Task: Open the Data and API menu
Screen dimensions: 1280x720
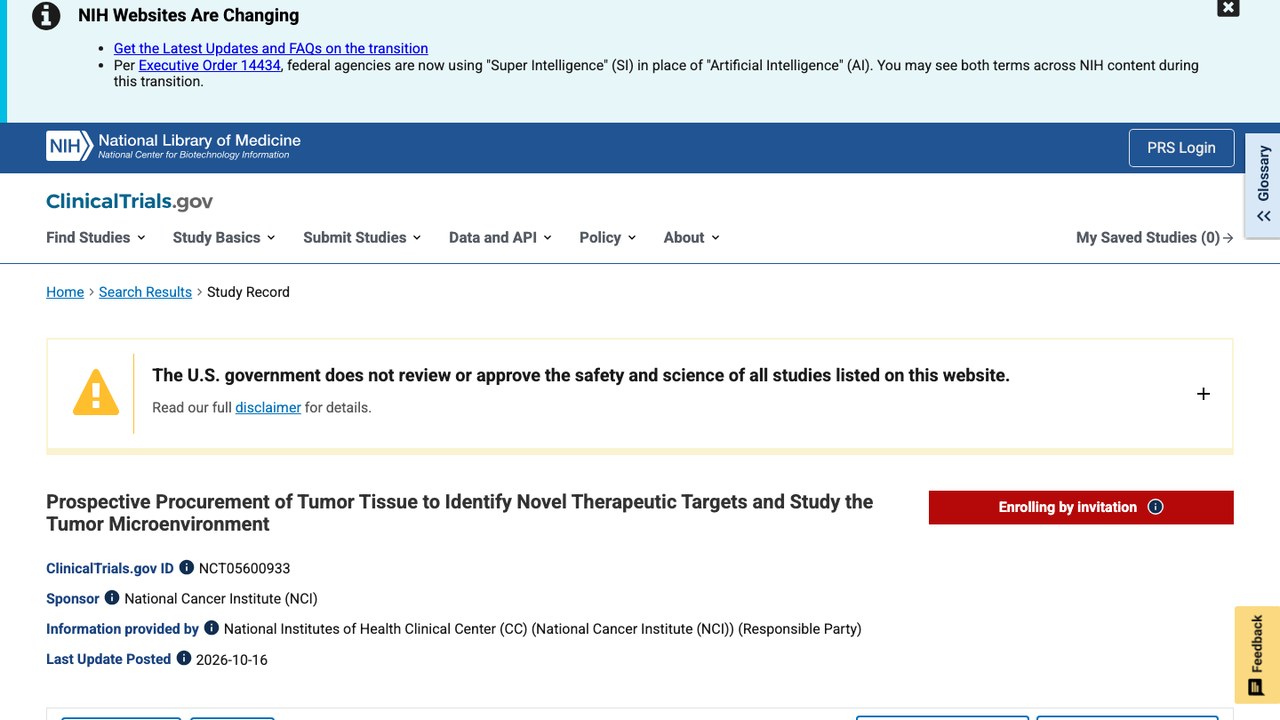Action: 500,237
